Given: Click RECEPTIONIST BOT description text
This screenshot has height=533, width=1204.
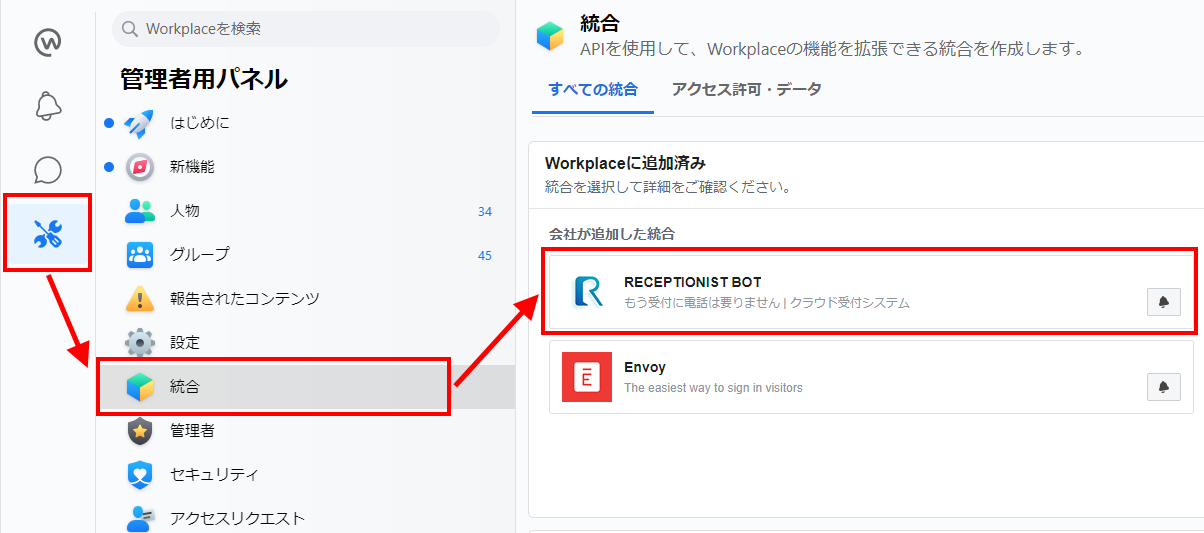Looking at the screenshot, I should (767, 302).
